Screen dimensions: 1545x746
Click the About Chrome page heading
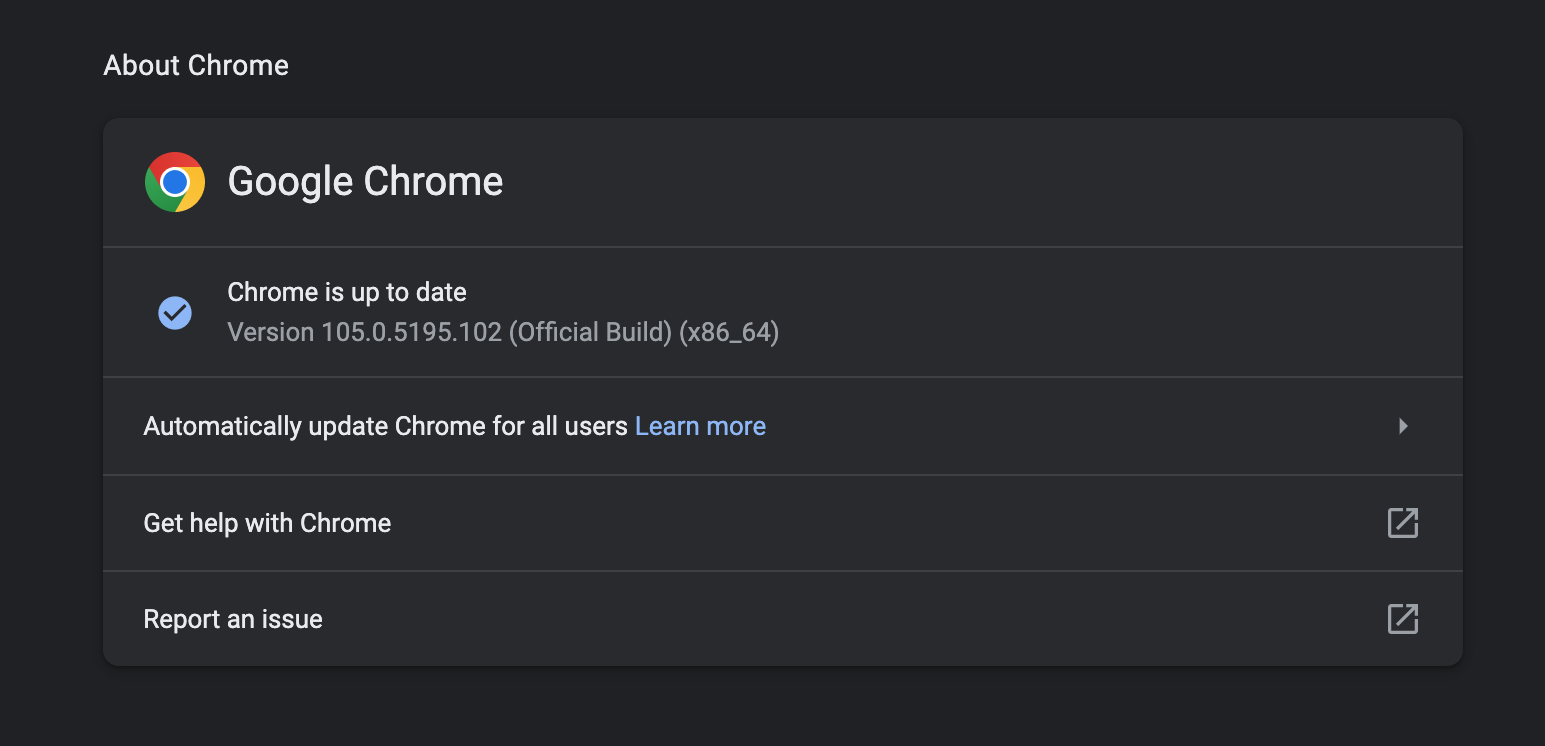(196, 66)
